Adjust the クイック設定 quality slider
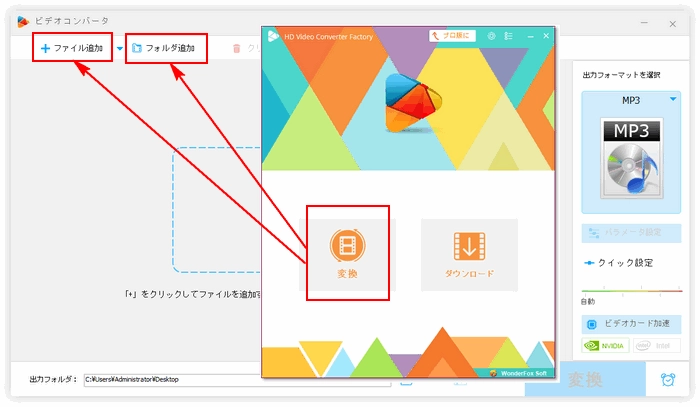700x407 pixels. 632,291
